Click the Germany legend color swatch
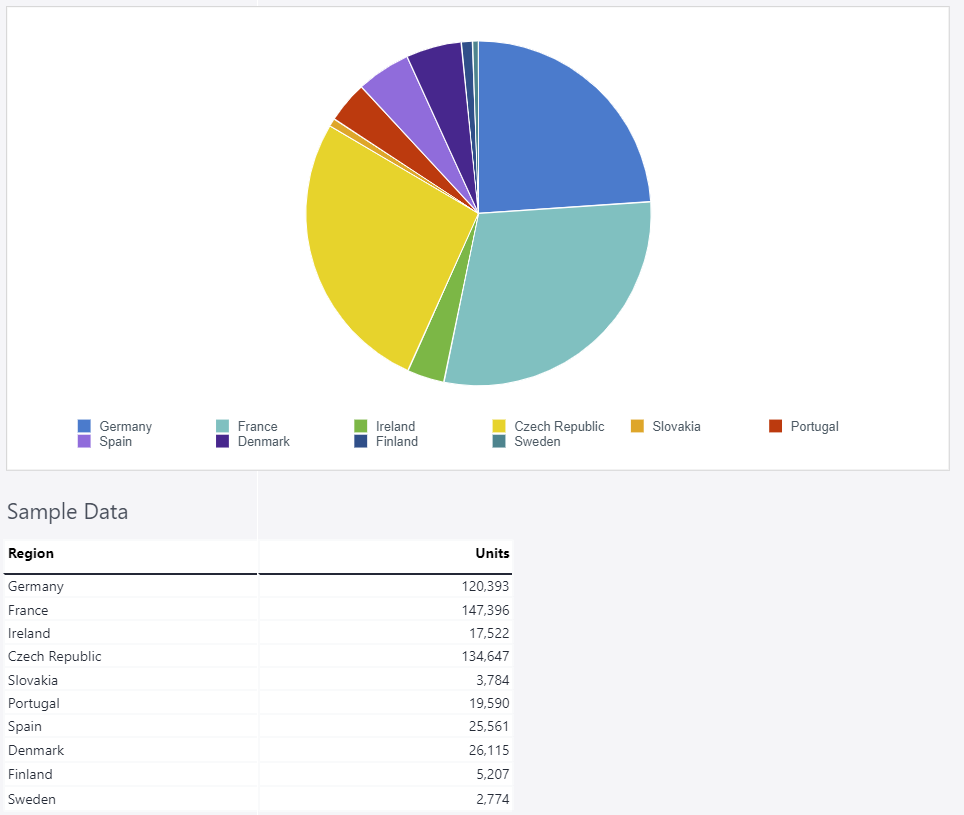Viewport: 964px width, 815px height. [x=84, y=426]
